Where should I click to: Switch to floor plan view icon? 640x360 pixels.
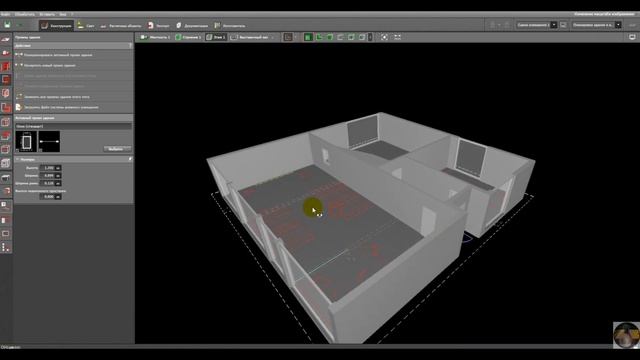(319, 37)
